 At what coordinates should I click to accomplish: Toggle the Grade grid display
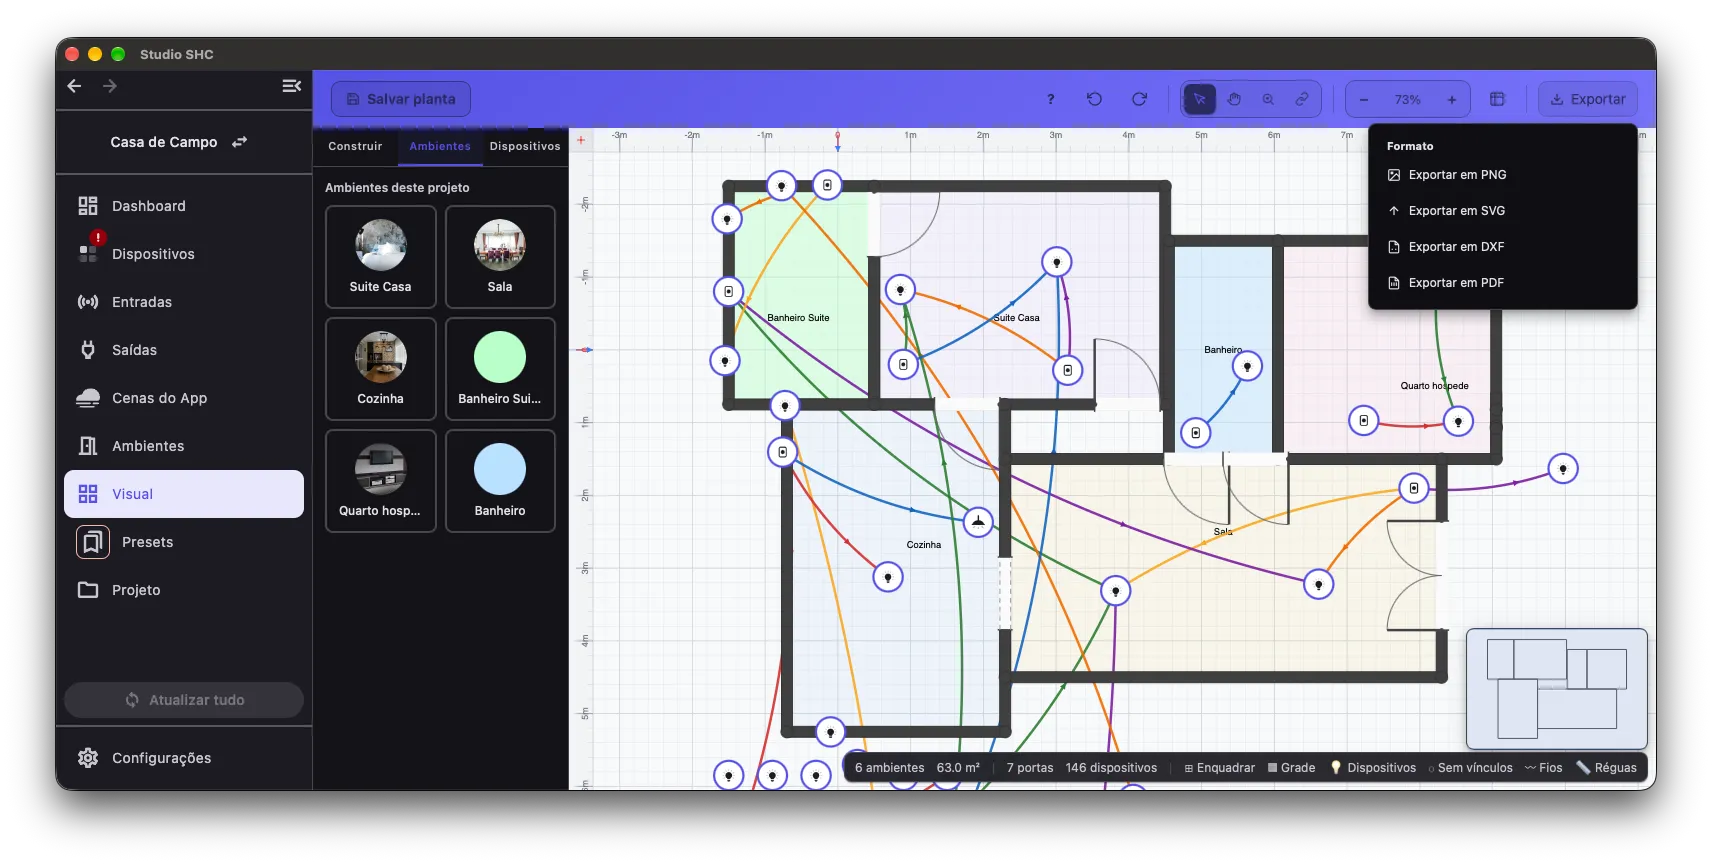[1291, 768]
